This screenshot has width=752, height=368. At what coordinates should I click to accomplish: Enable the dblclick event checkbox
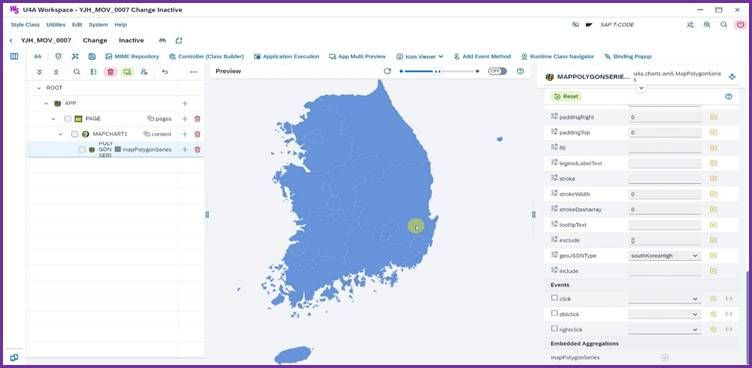pos(554,313)
